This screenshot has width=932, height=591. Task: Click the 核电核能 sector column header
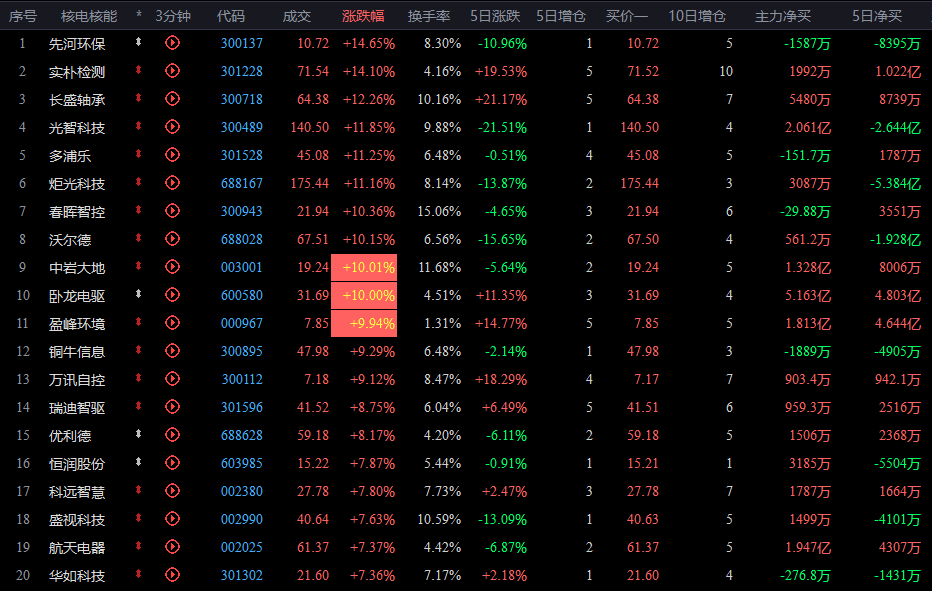pyautogui.click(x=89, y=16)
